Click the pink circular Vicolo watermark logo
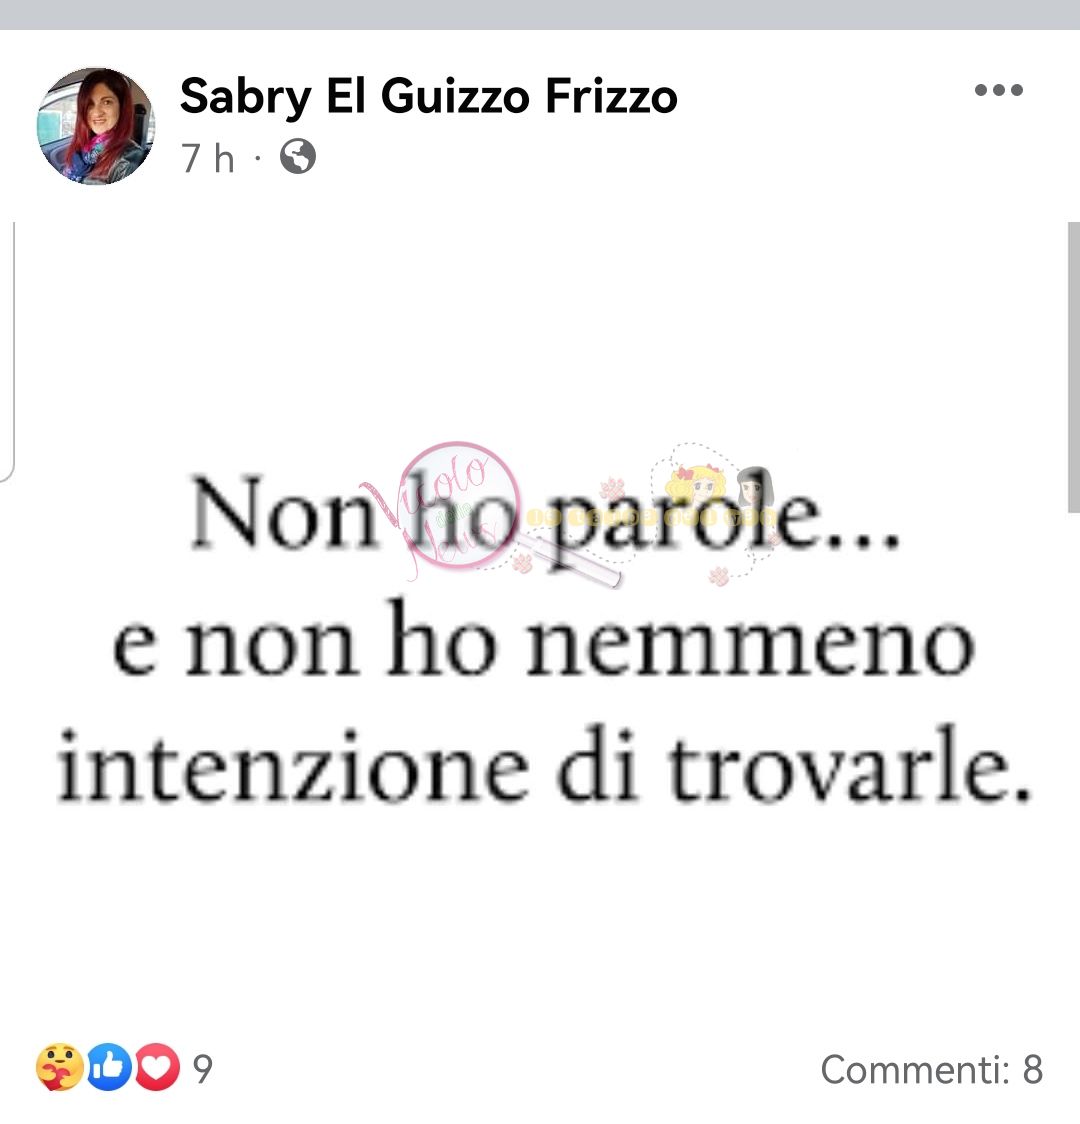The image size is (1080, 1124). [x=459, y=506]
